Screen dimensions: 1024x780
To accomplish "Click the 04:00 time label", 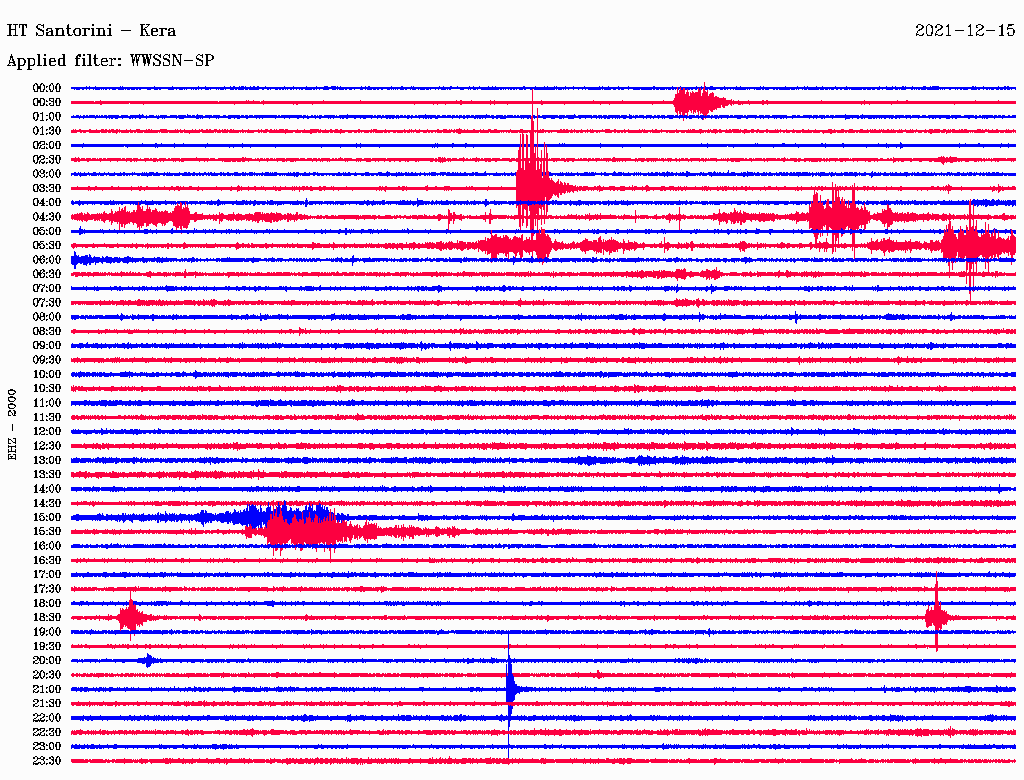I will tap(47, 203).
